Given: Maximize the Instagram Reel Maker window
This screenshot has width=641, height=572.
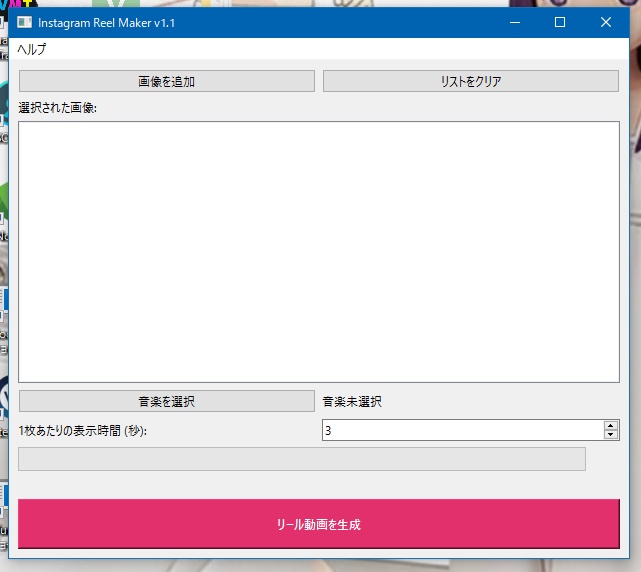Looking at the screenshot, I should 560,22.
